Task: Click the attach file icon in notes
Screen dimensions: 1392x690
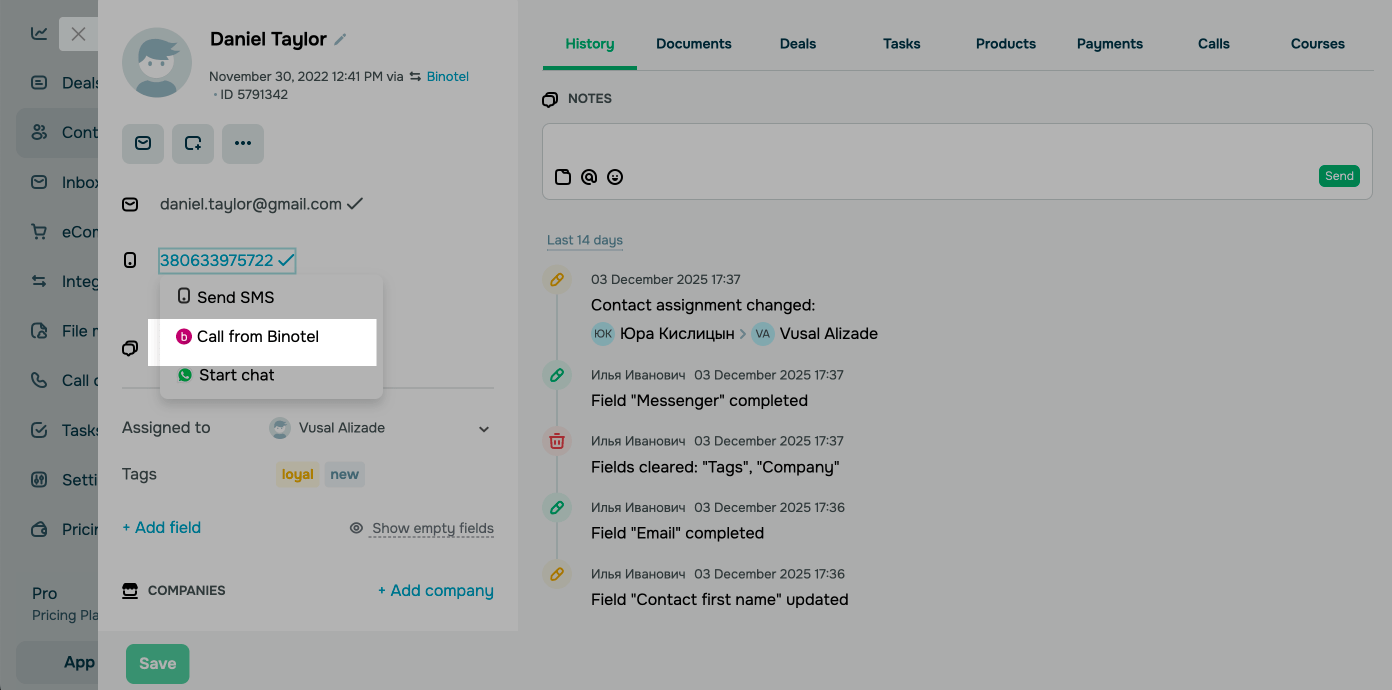Action: (563, 177)
